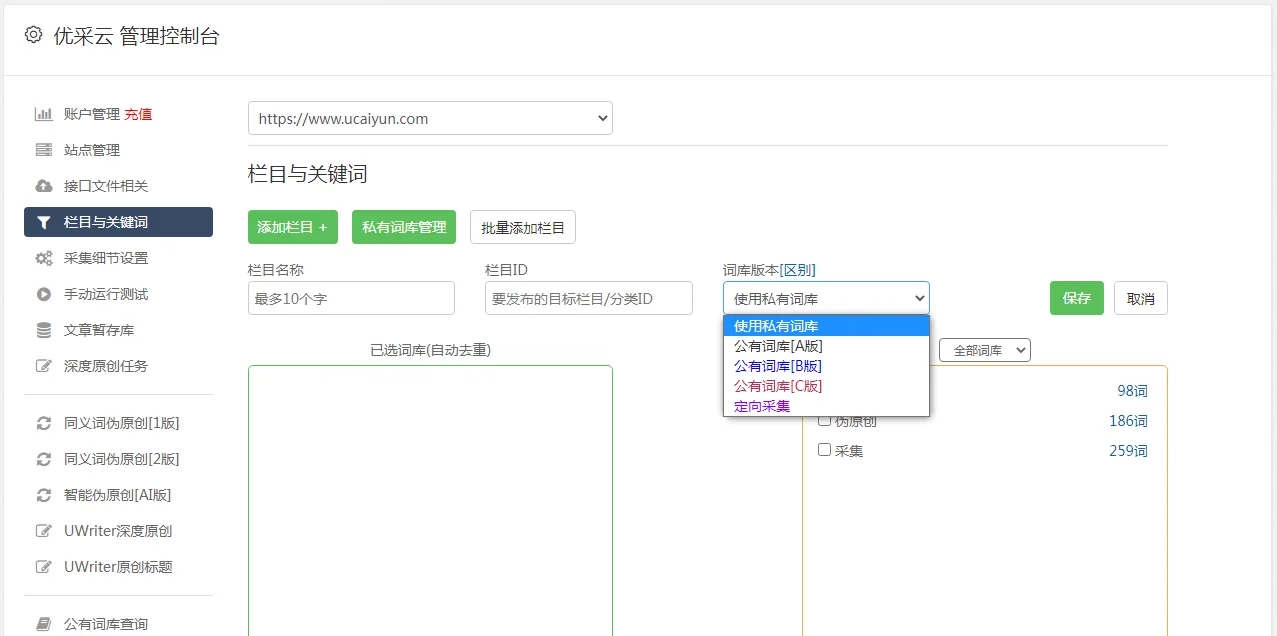
Task: Click the 采集细节设置 gears icon
Action: click(42, 257)
